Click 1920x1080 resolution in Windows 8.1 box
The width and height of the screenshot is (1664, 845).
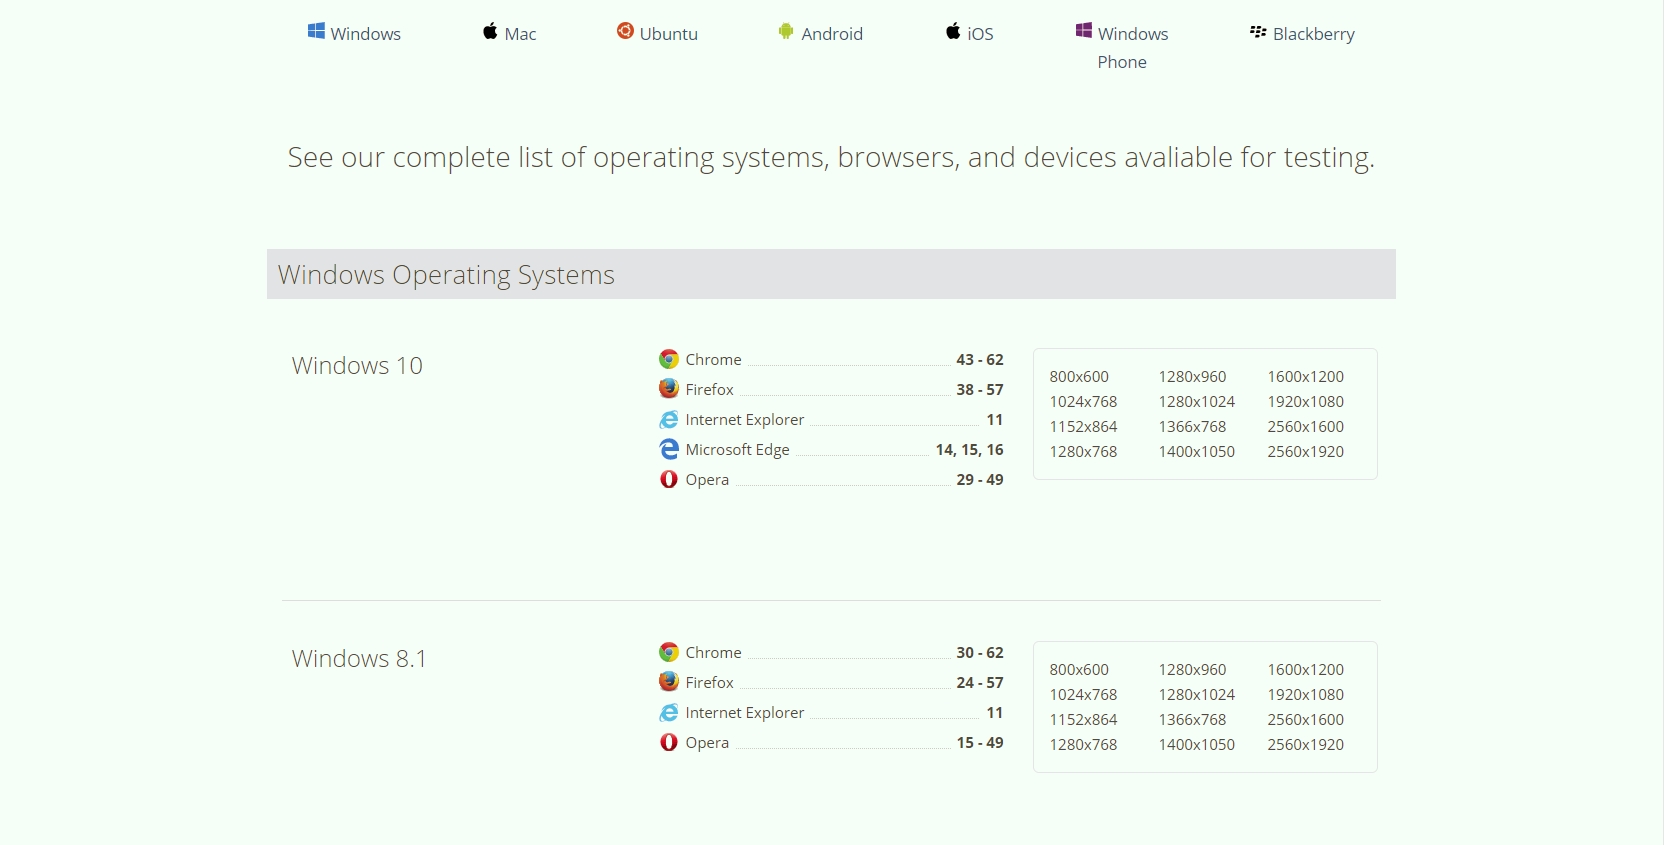point(1306,695)
